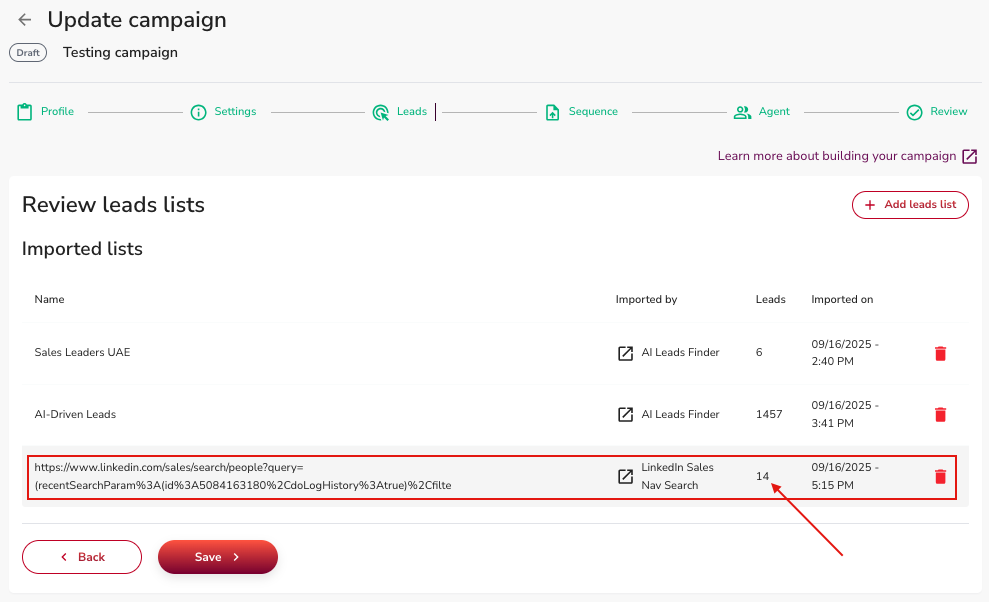Click the Agent people step icon
The width and height of the screenshot is (989, 602).
742,112
